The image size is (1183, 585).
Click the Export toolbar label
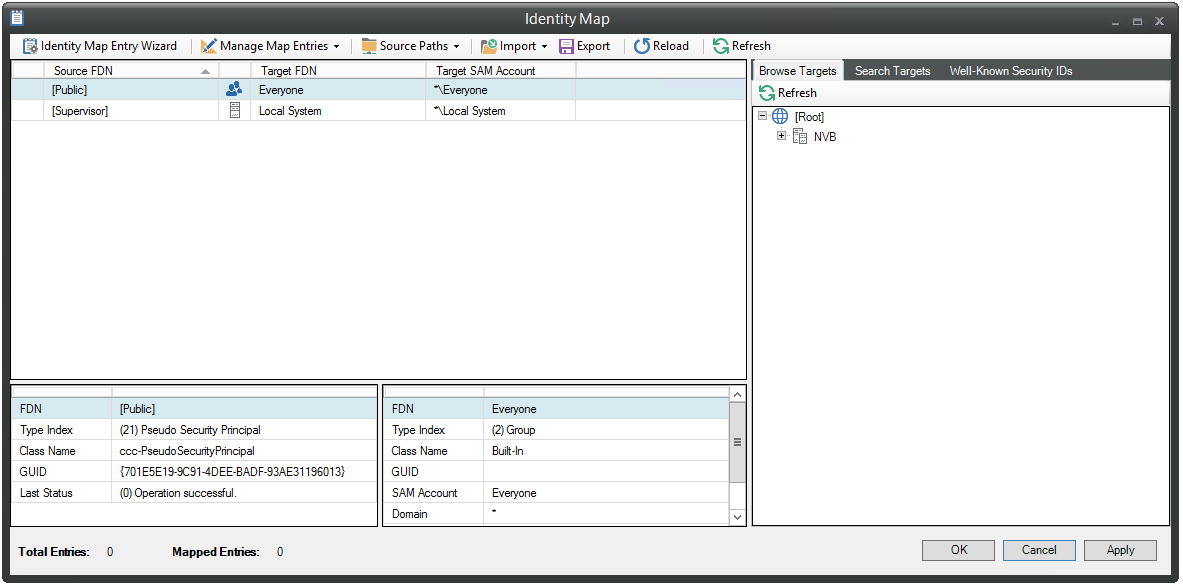coord(594,46)
